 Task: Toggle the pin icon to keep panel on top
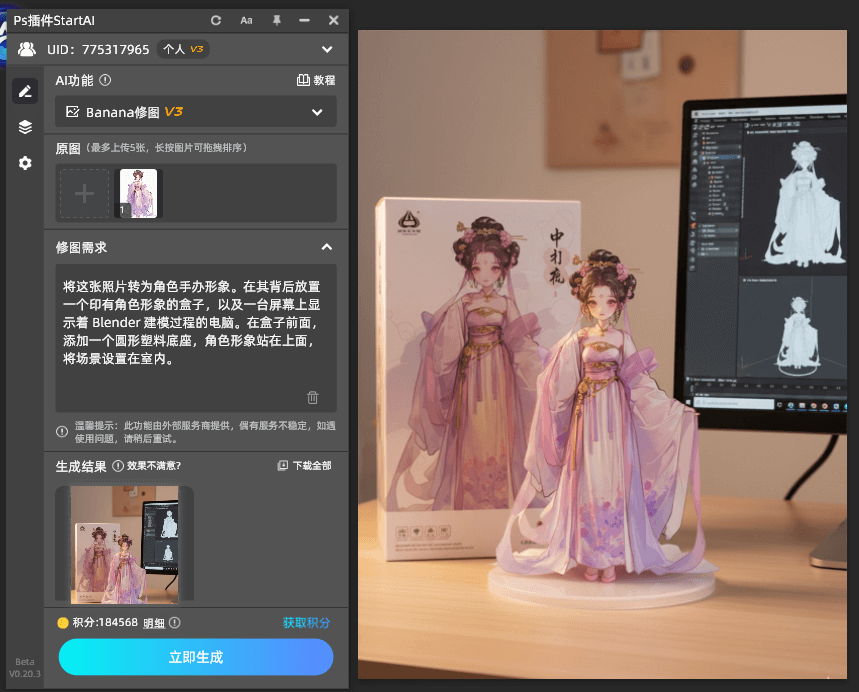[x=276, y=20]
